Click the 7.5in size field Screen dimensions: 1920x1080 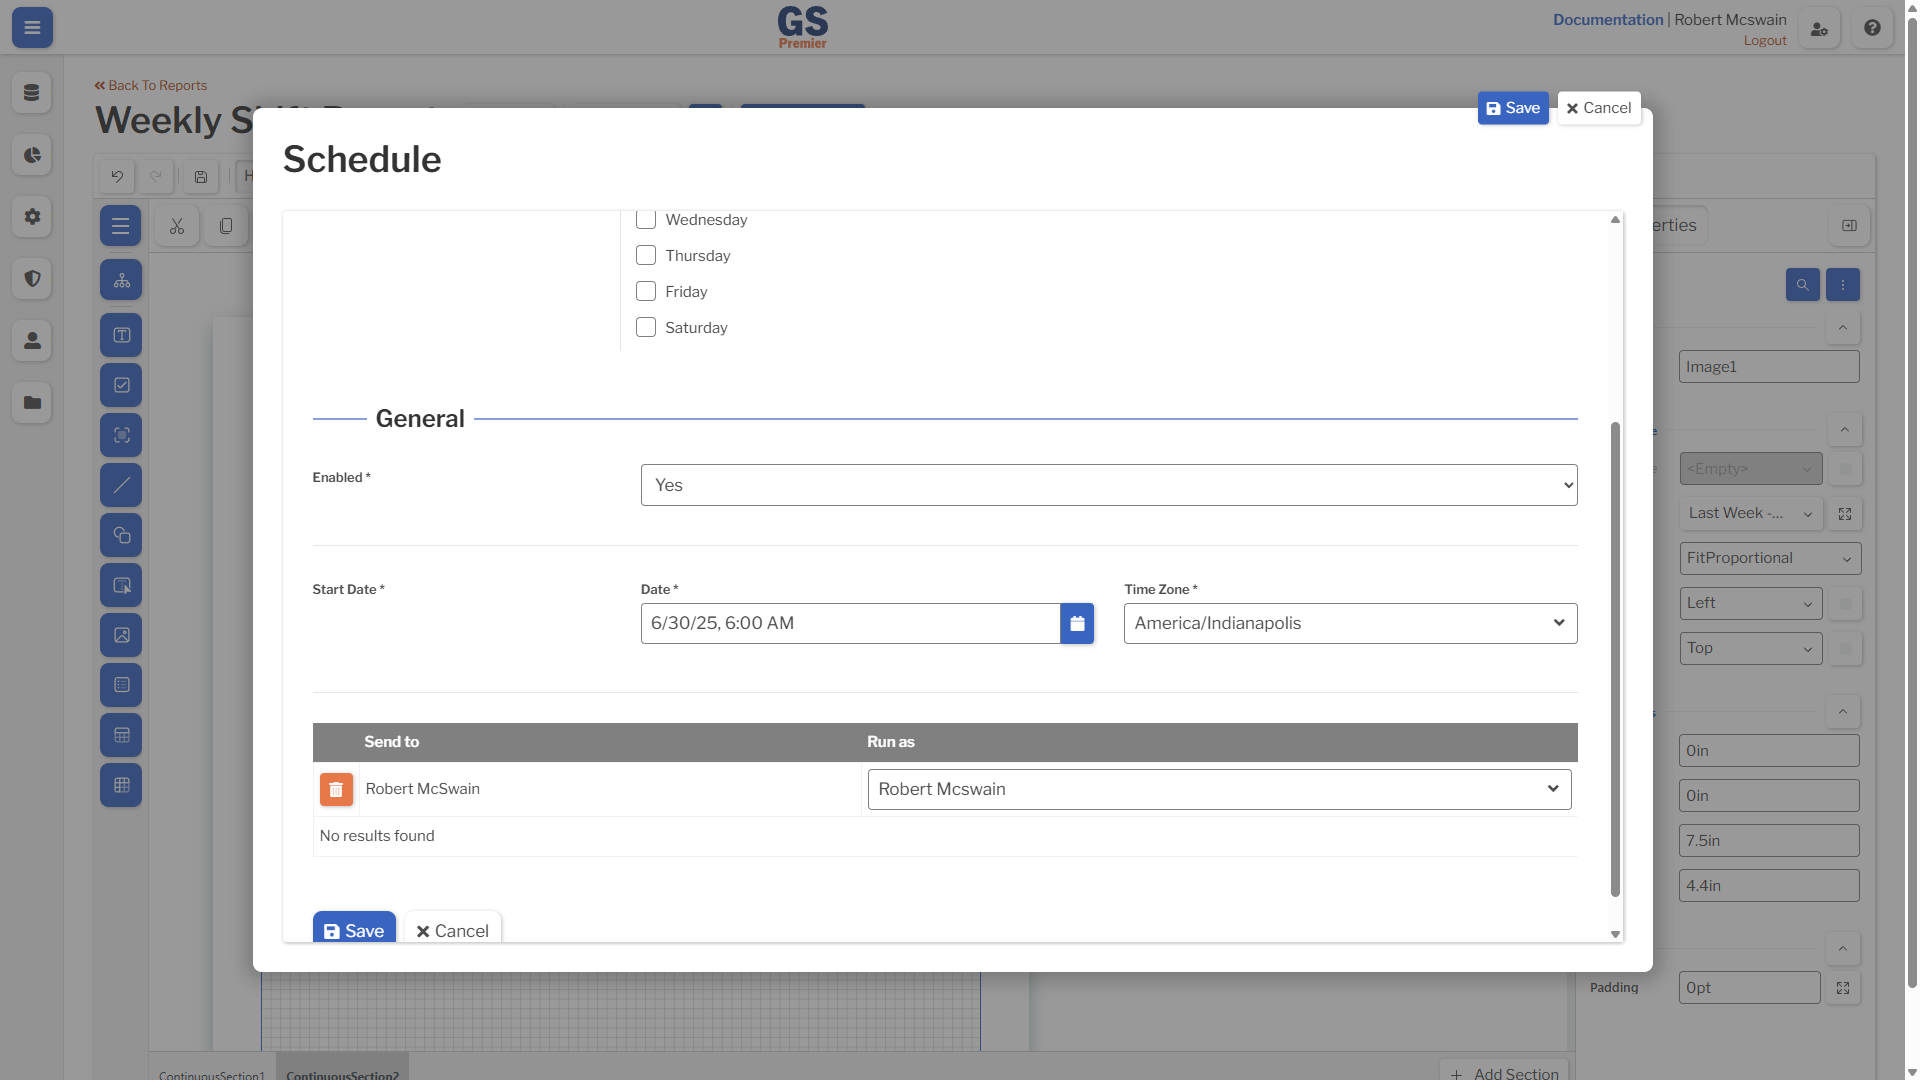pos(1769,841)
